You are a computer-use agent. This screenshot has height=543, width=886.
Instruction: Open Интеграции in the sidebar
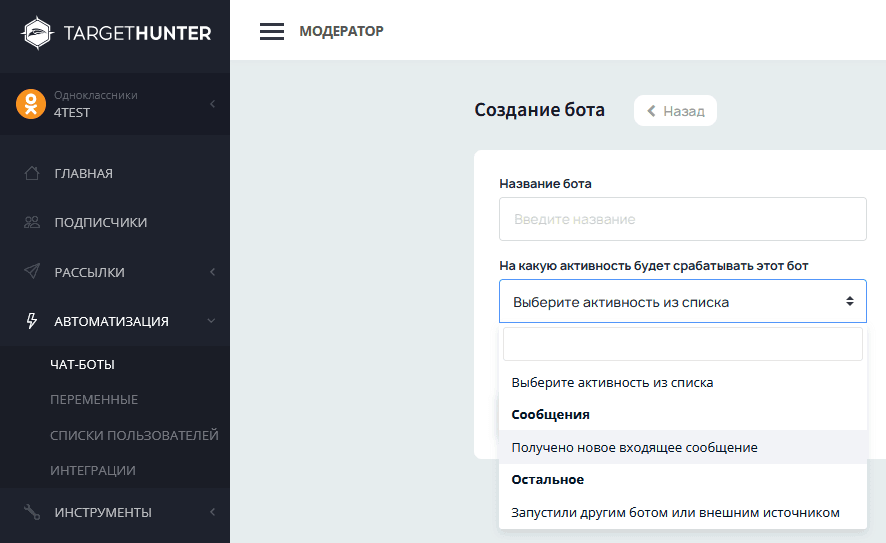(93, 470)
